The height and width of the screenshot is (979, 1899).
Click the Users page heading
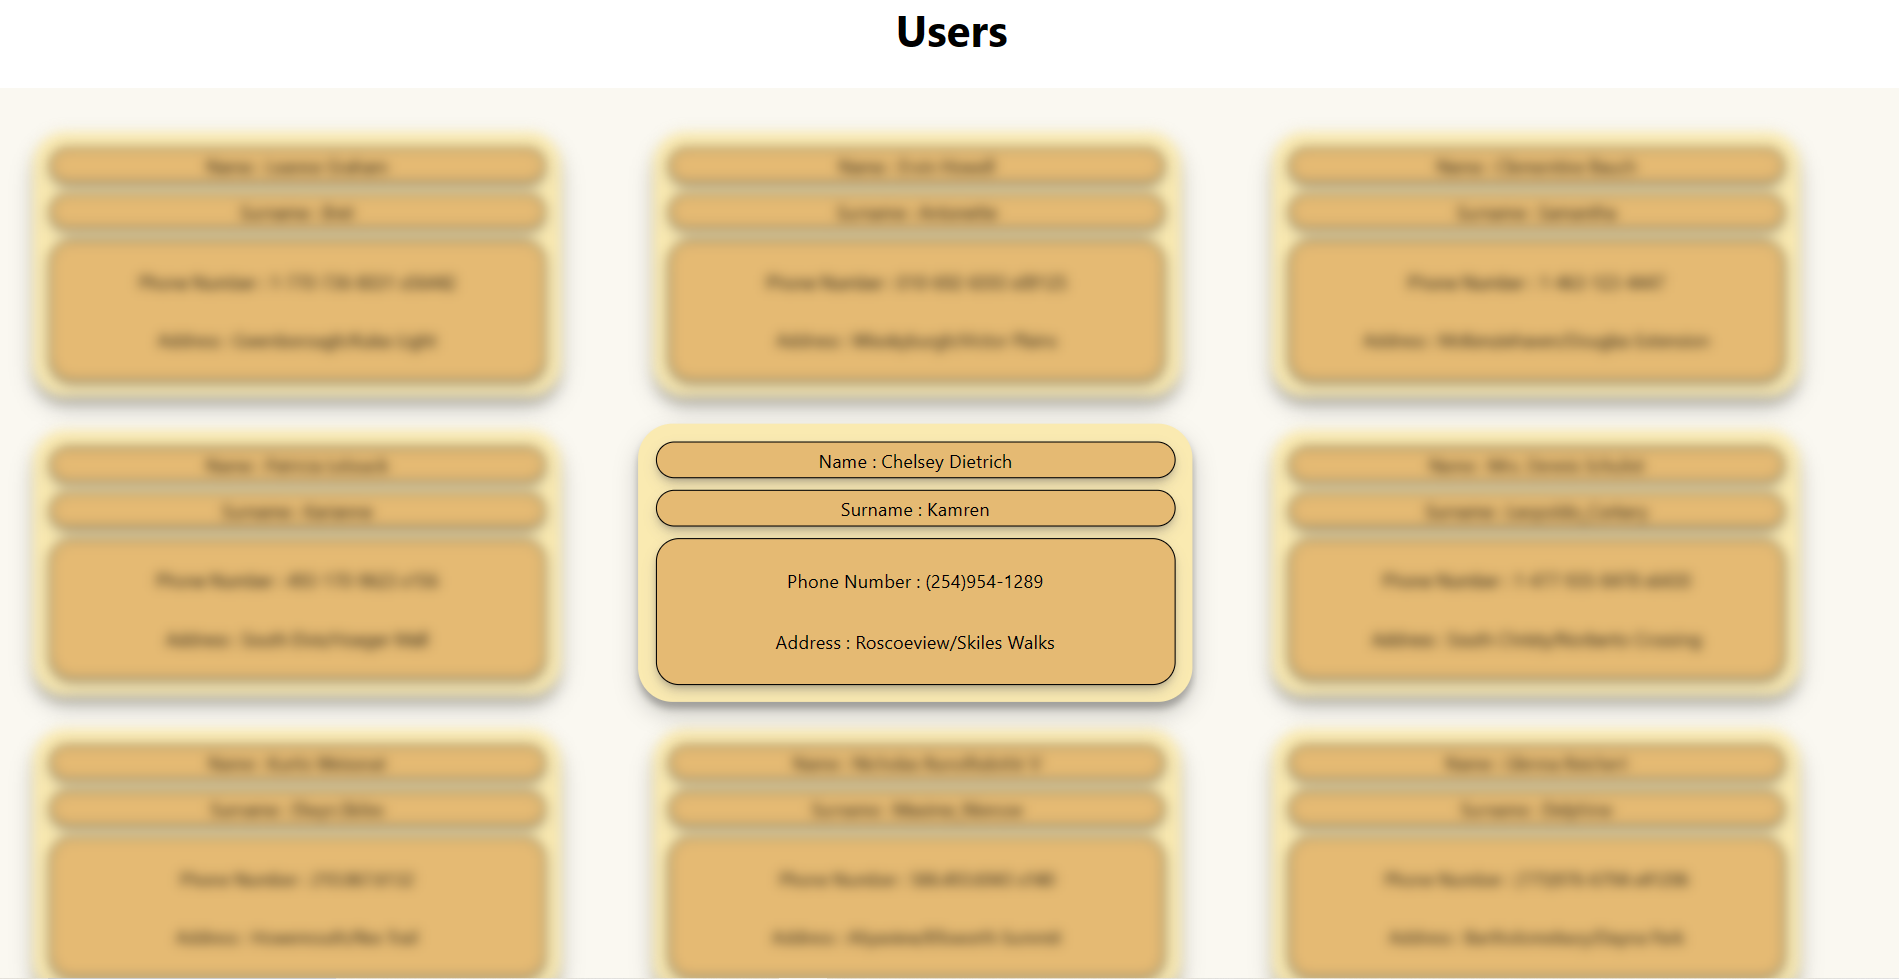pos(950,32)
